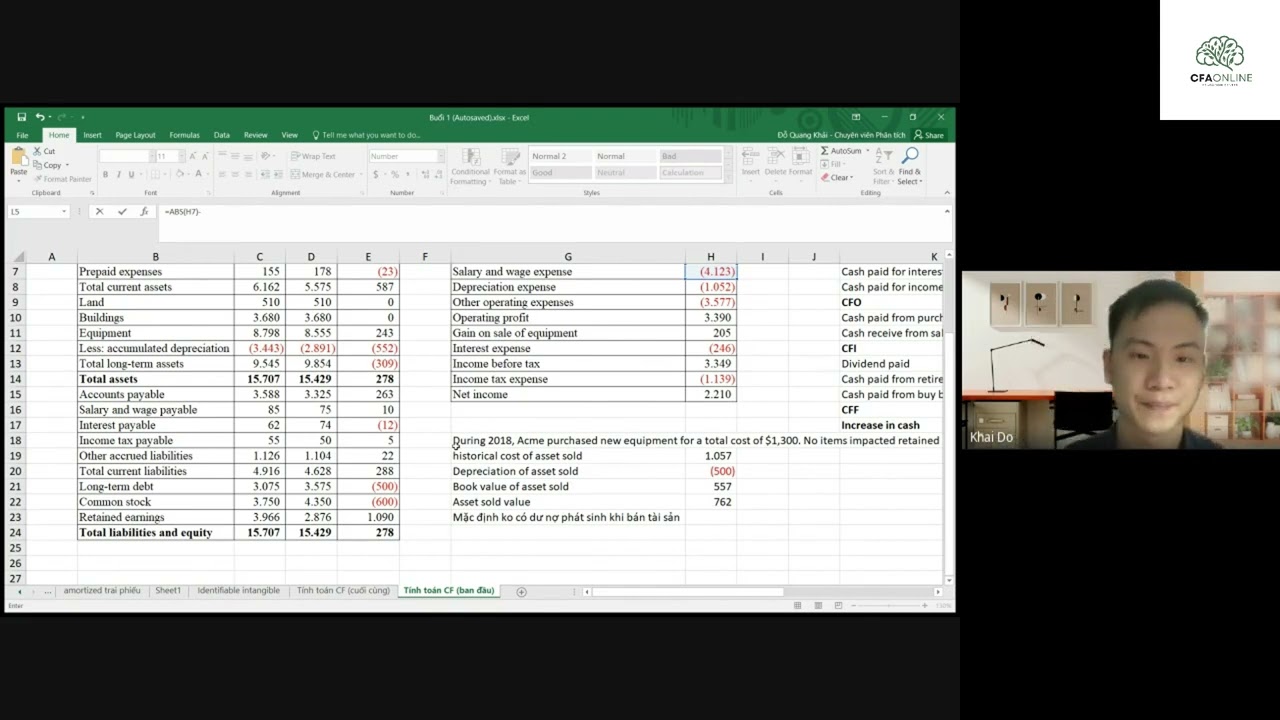Open the fill color dropdown
1280x720 pixels.
(x=187, y=174)
